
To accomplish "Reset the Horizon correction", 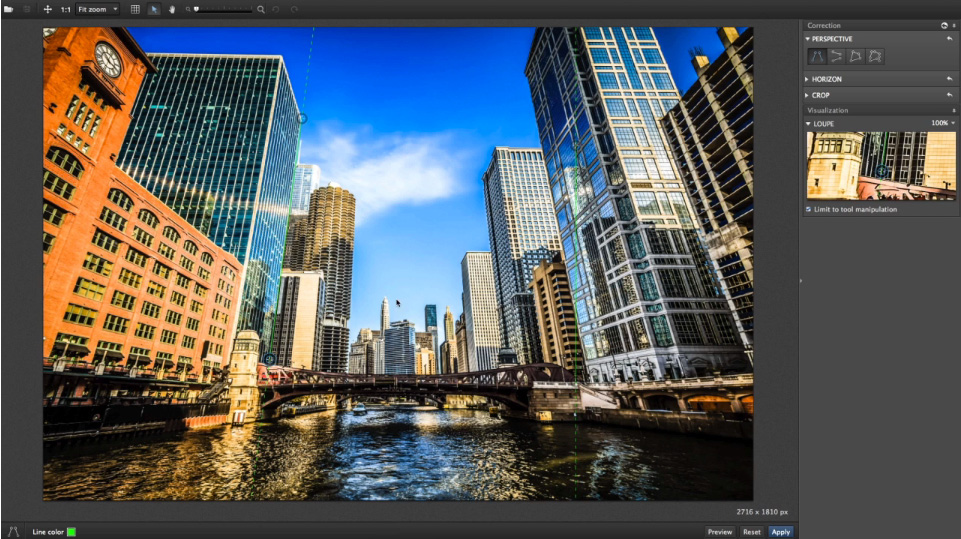I will (949, 79).
